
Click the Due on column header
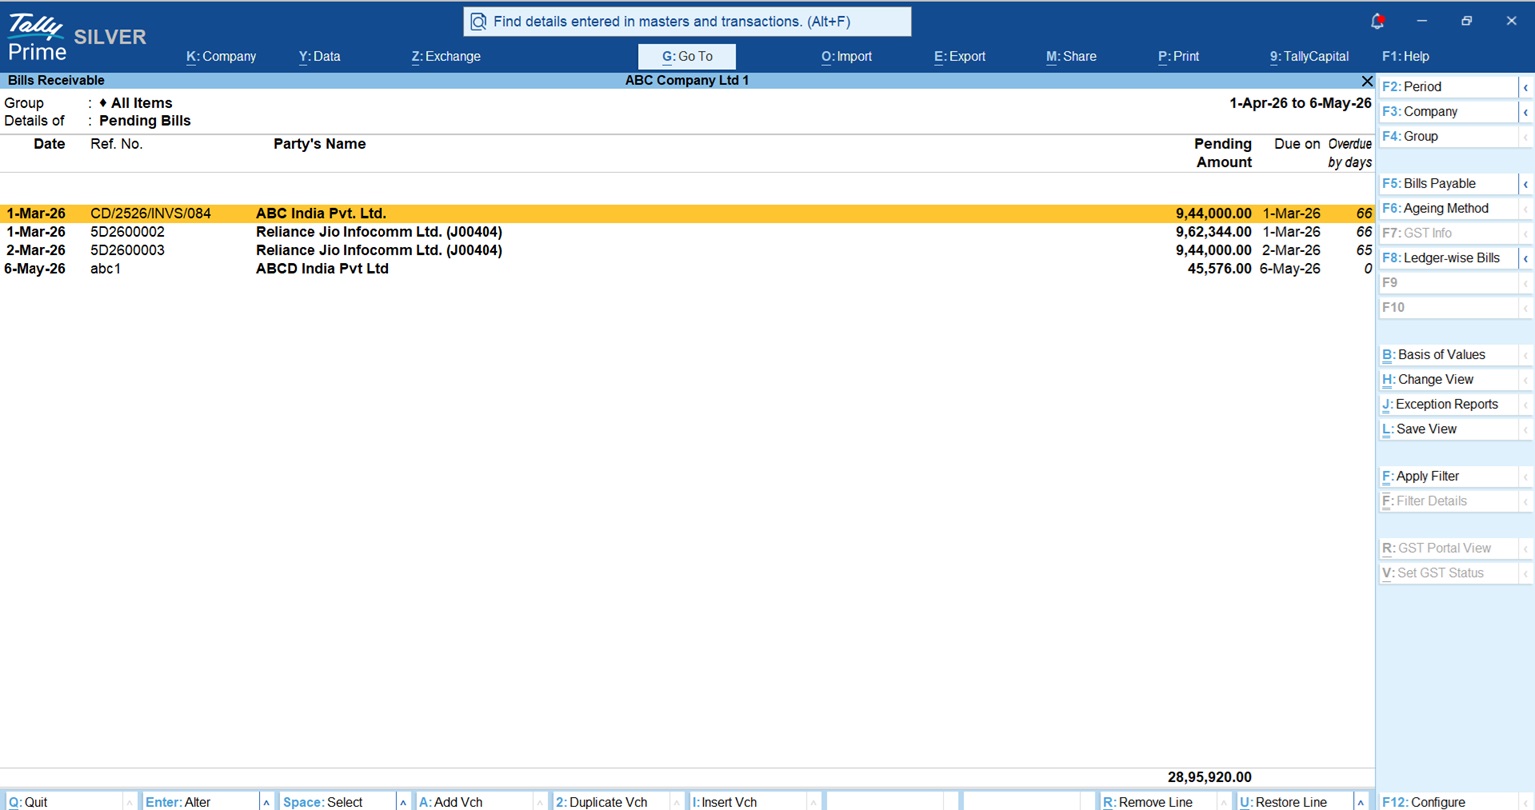pyautogui.click(x=1297, y=144)
